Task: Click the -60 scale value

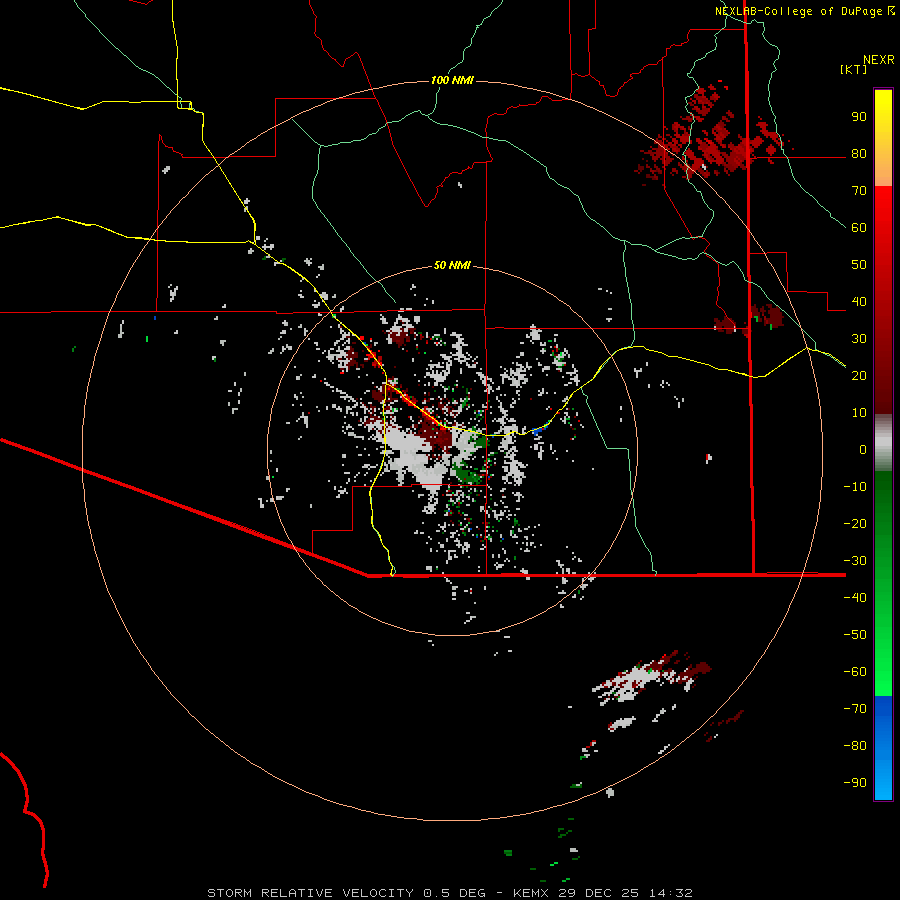Action: (855, 672)
